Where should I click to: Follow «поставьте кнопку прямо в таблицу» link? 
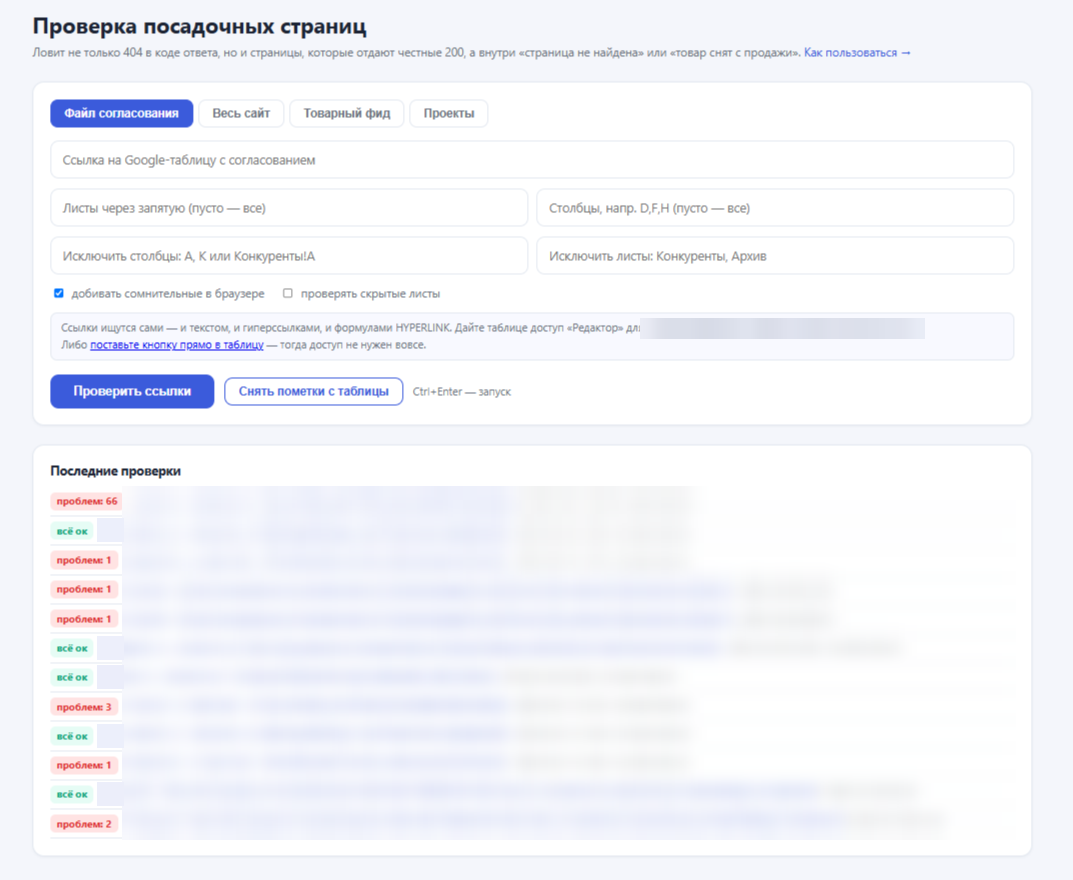point(177,345)
